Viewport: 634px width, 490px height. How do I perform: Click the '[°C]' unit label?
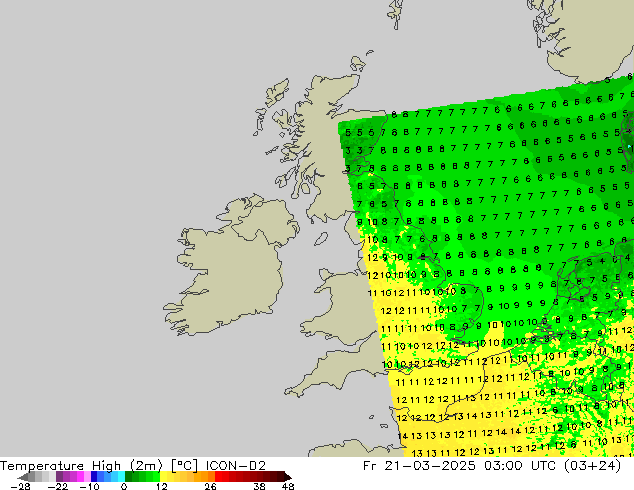184,466
